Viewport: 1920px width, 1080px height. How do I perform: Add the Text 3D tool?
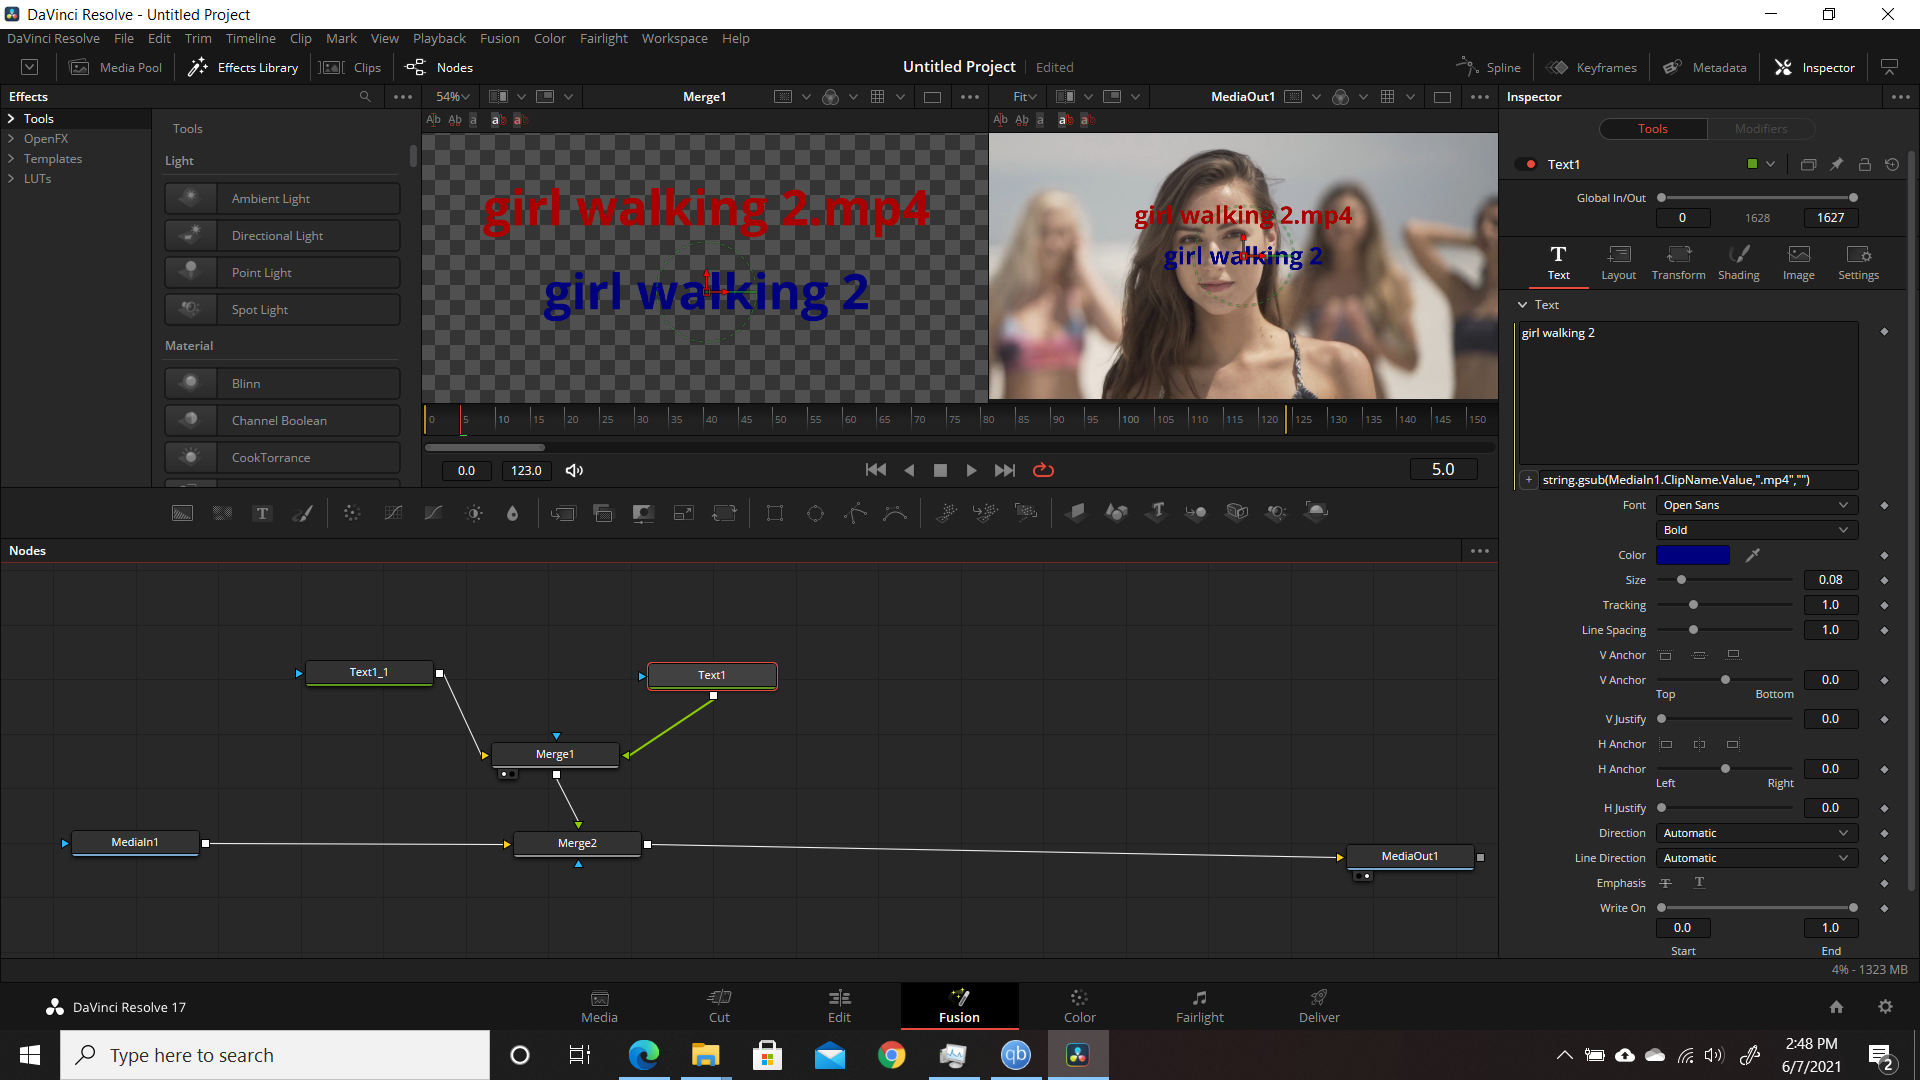click(x=1157, y=513)
